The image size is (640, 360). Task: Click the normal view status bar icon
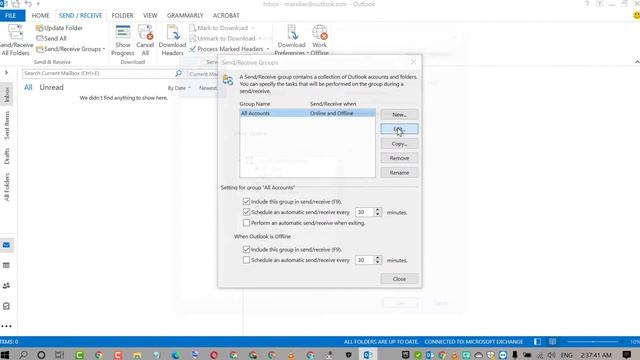[x=537, y=342]
